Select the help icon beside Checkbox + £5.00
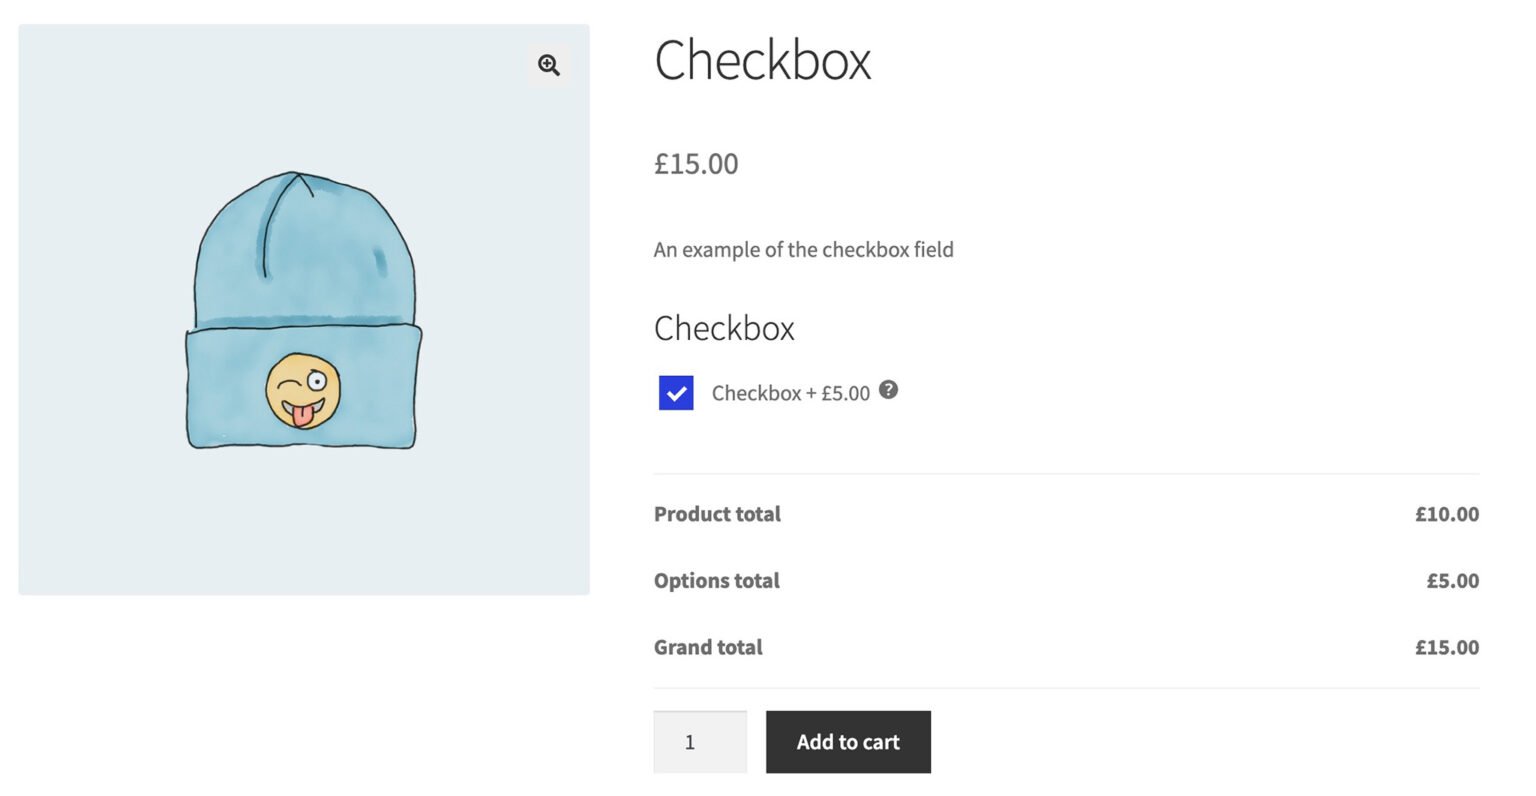The height and width of the screenshot is (796, 1536). click(888, 392)
